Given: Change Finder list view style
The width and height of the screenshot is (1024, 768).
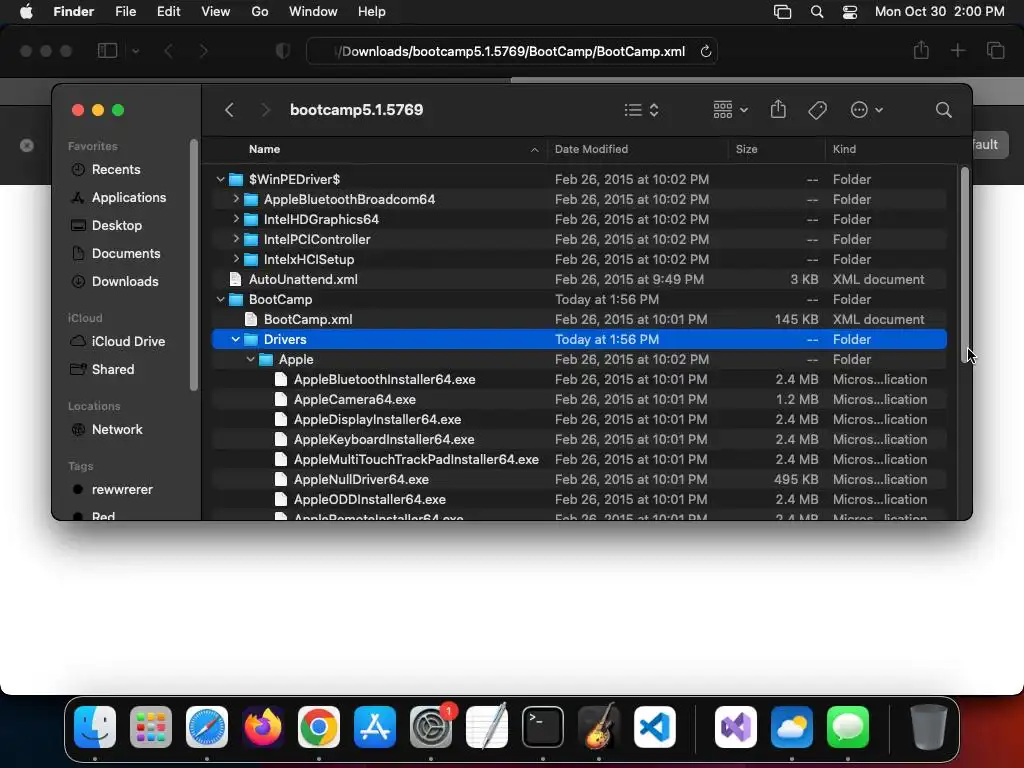Looking at the screenshot, I should 641,110.
